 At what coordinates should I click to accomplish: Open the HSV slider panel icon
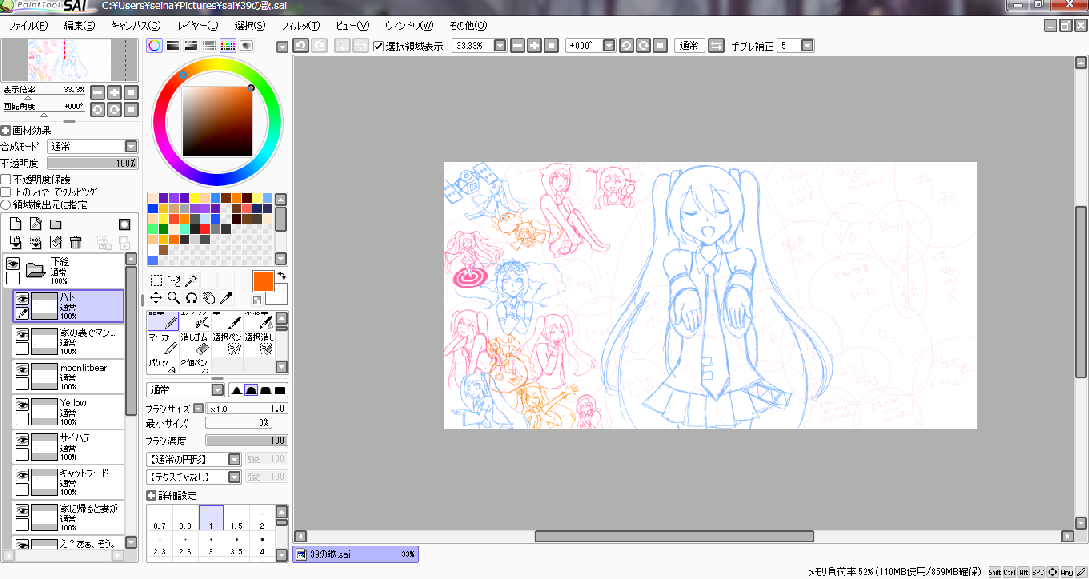click(190, 46)
